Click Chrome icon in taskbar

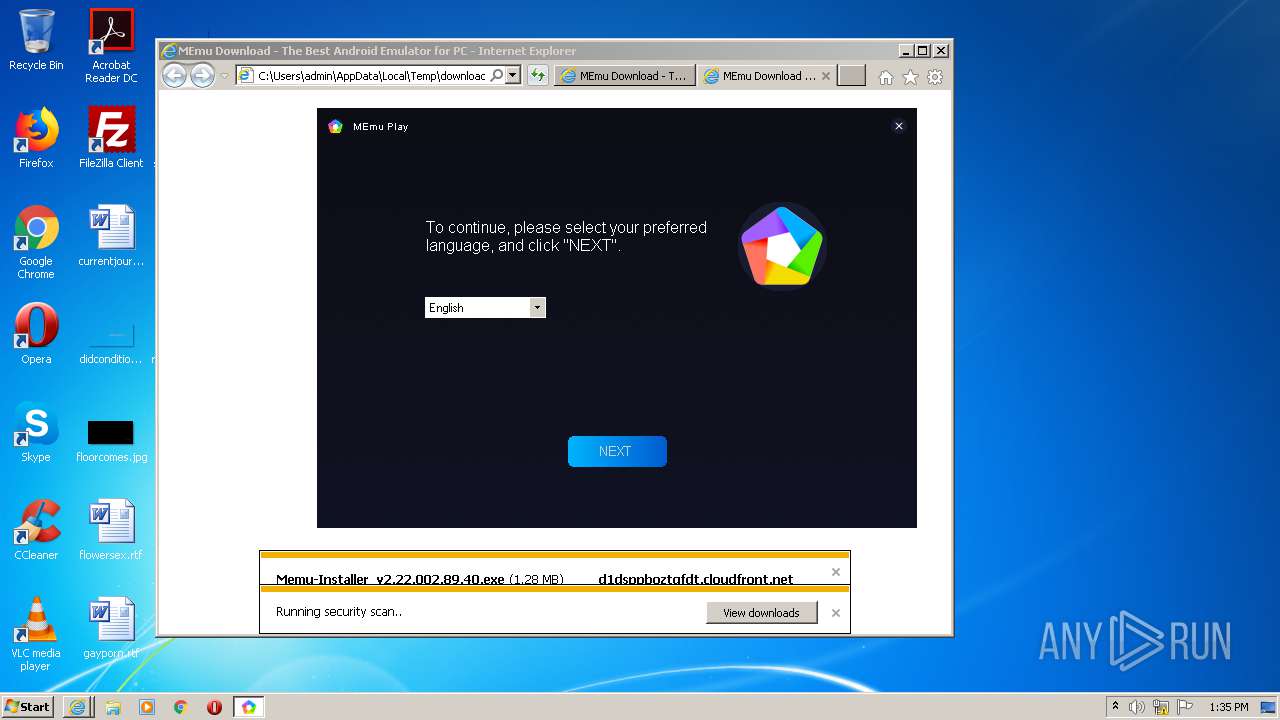[x=180, y=707]
